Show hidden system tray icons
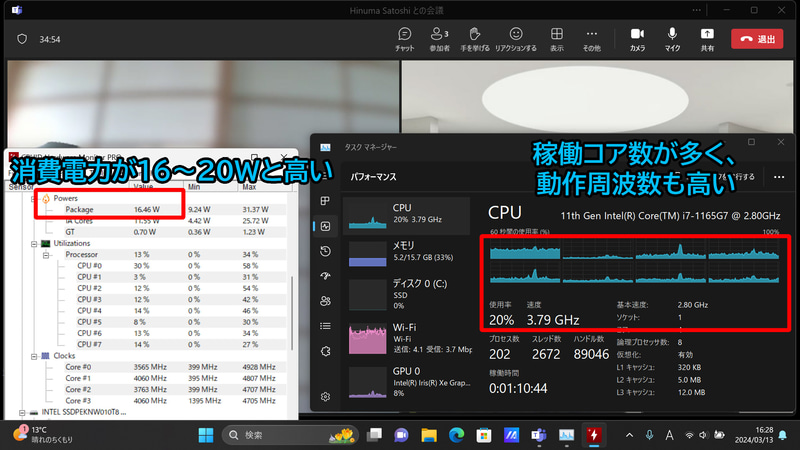 [629, 435]
